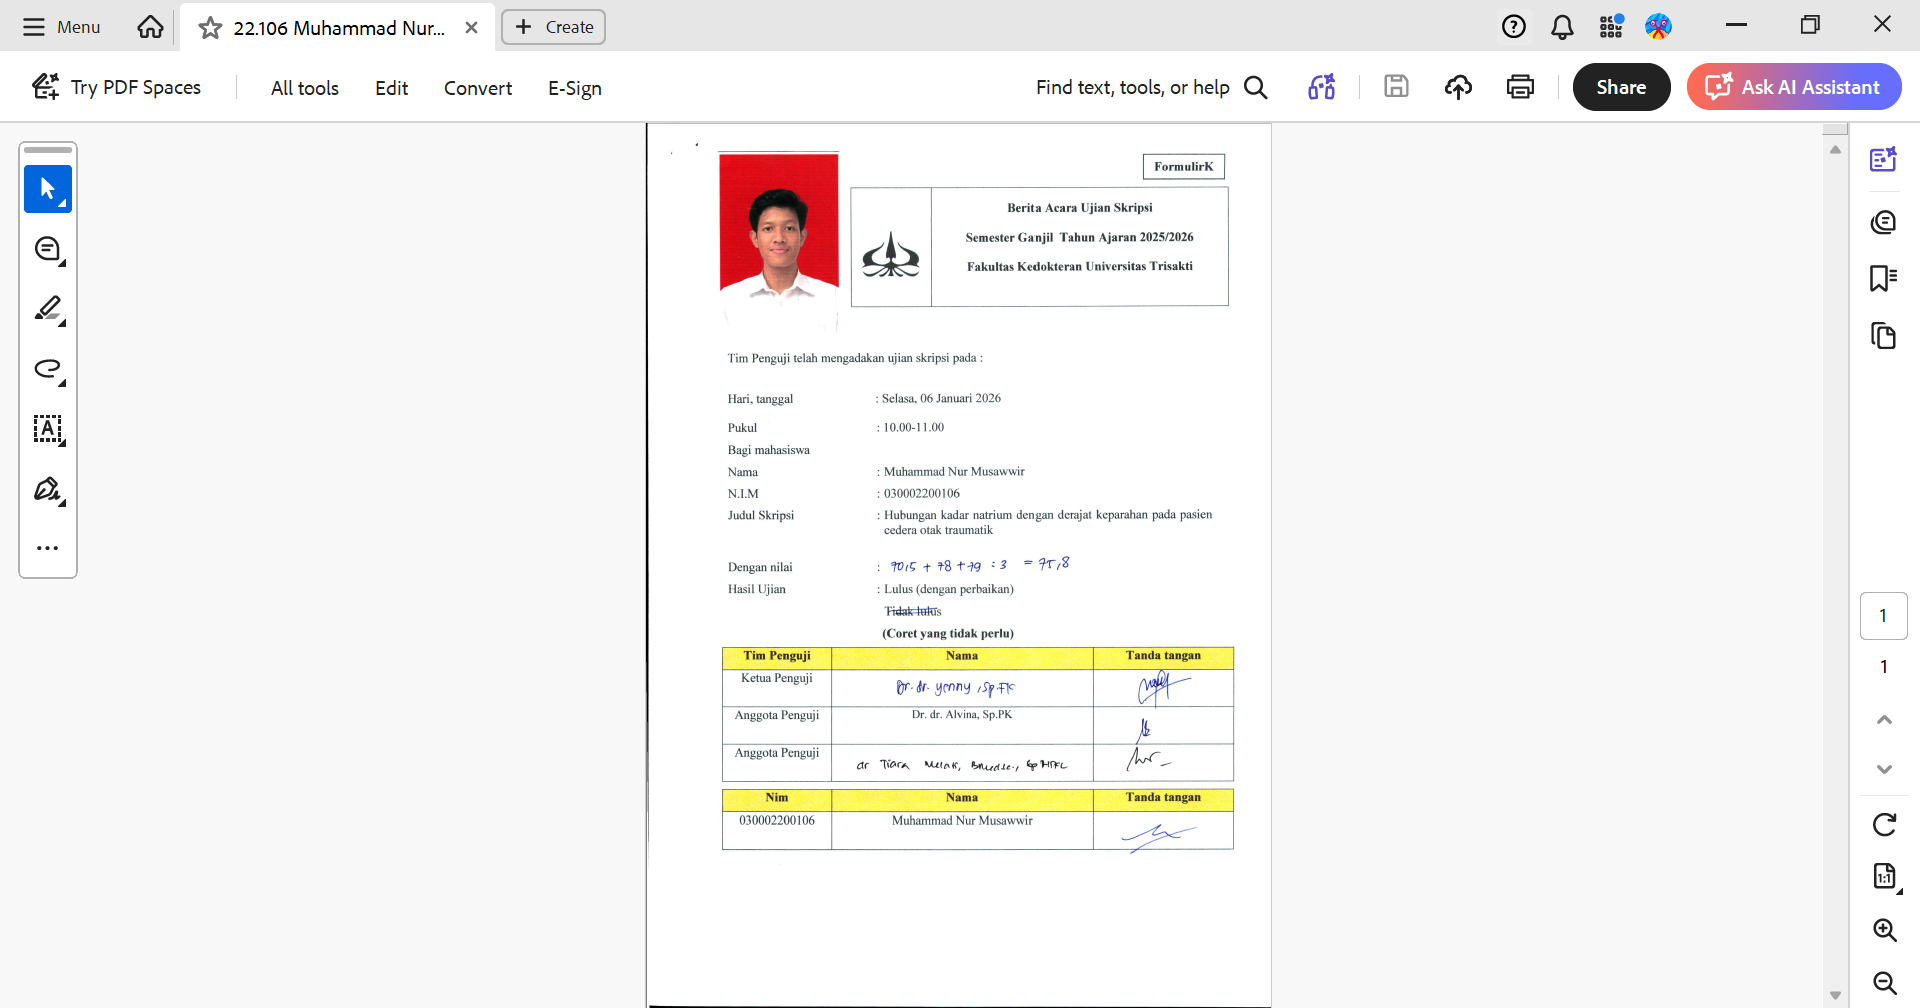The width and height of the screenshot is (1920, 1008).
Task: Star the document as favorite
Action: 210,28
